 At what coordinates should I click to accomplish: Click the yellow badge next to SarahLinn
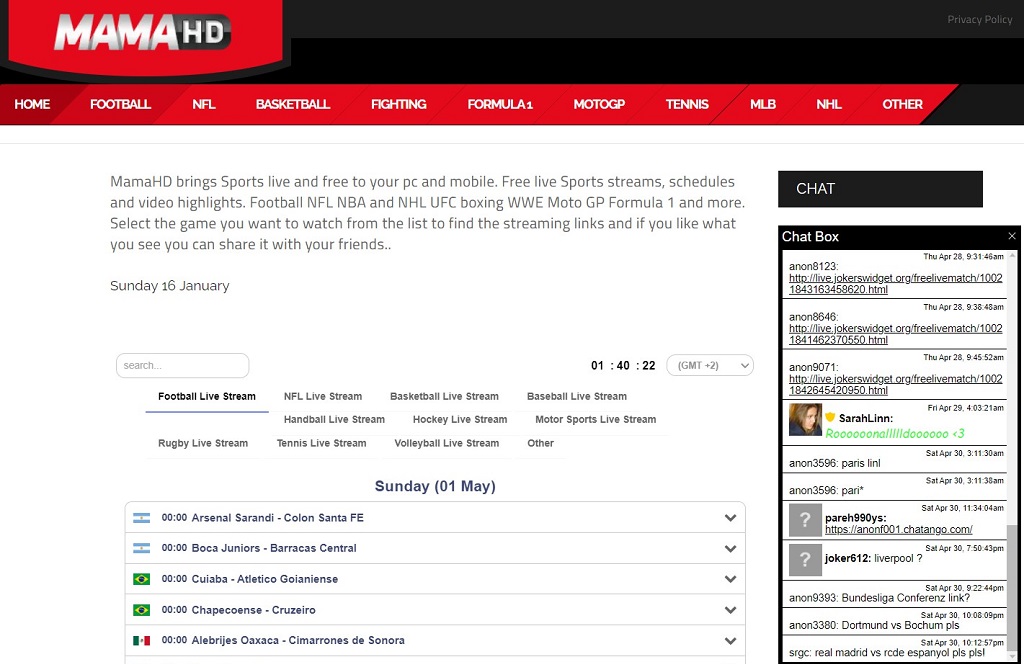(x=830, y=417)
